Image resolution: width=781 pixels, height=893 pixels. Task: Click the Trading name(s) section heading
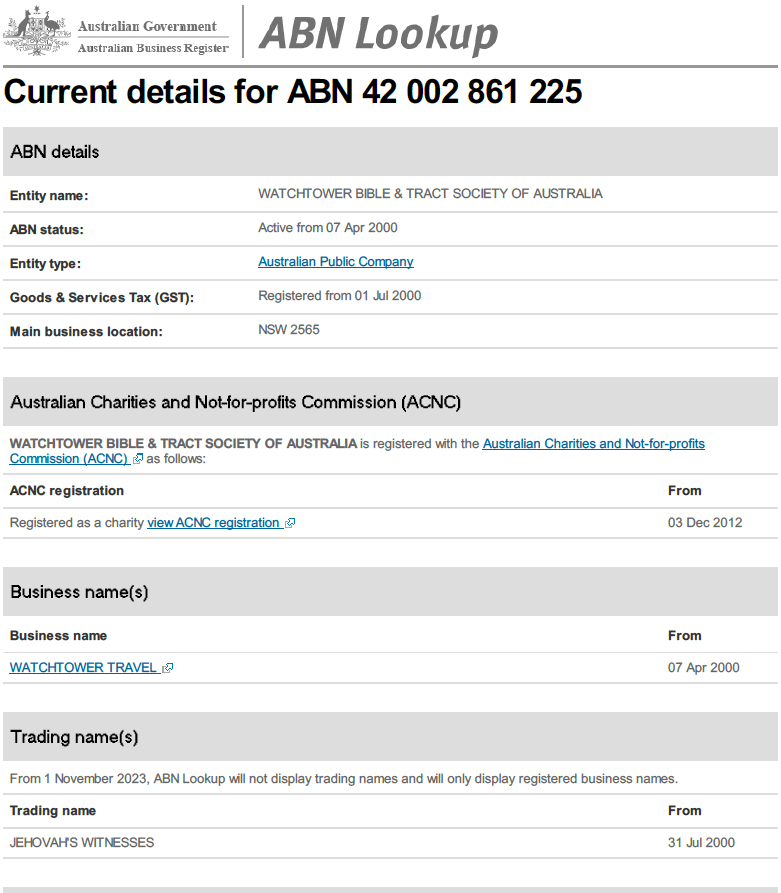[74, 737]
